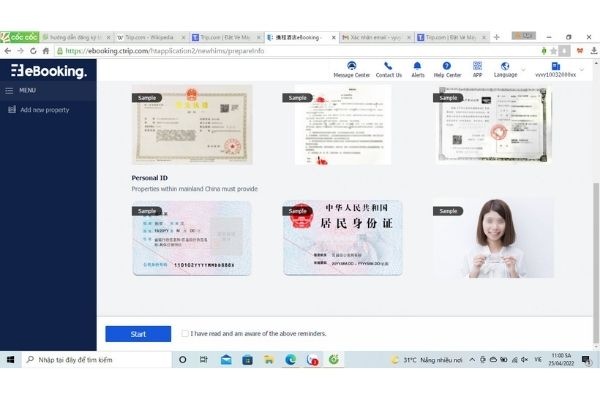Viewport: 600px width, 400px height.
Task: Click the Add new property icon
Action: point(12,109)
